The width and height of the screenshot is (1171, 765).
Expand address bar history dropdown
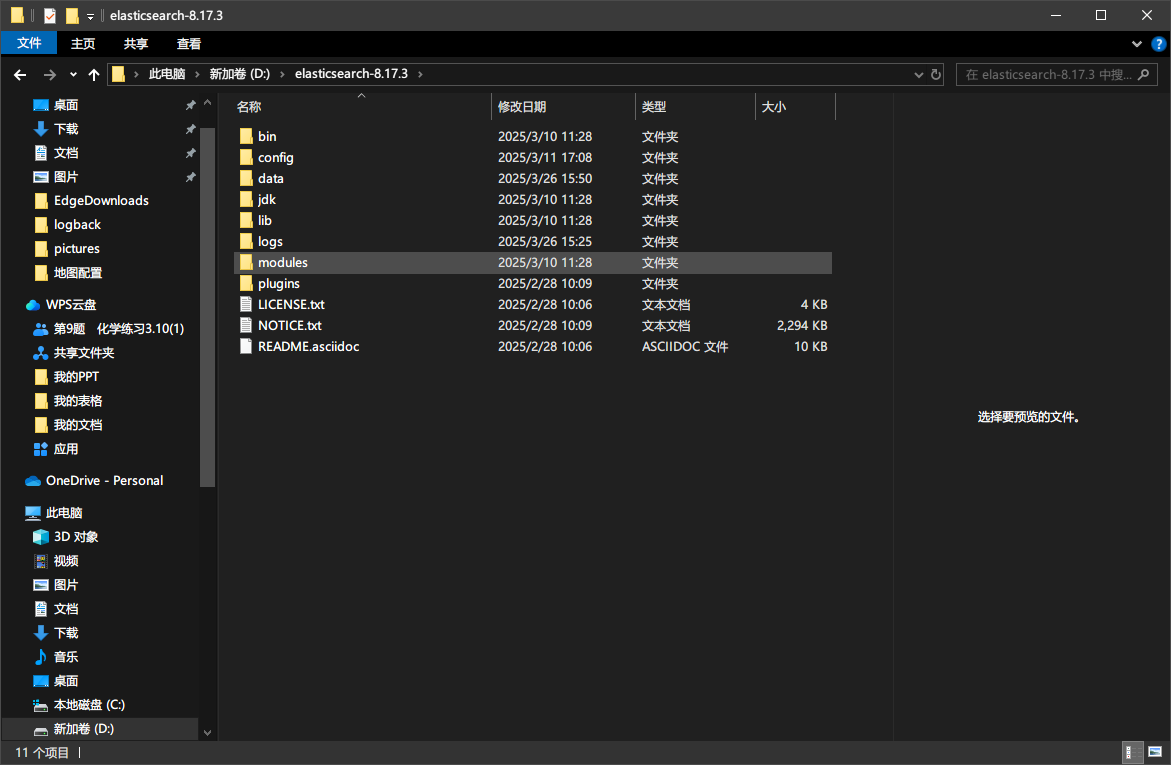pyautogui.click(x=919, y=74)
